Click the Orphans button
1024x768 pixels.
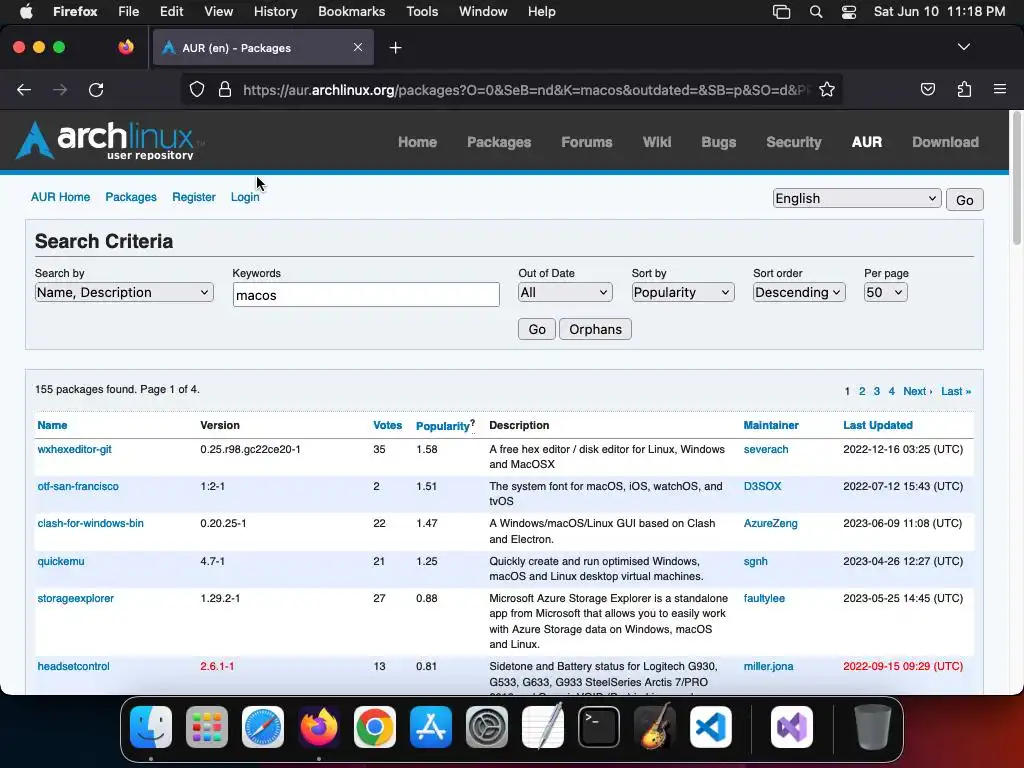click(x=595, y=329)
